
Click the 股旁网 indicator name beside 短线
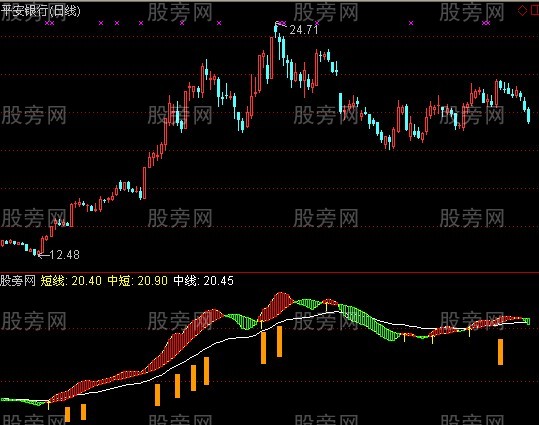pos(18,281)
